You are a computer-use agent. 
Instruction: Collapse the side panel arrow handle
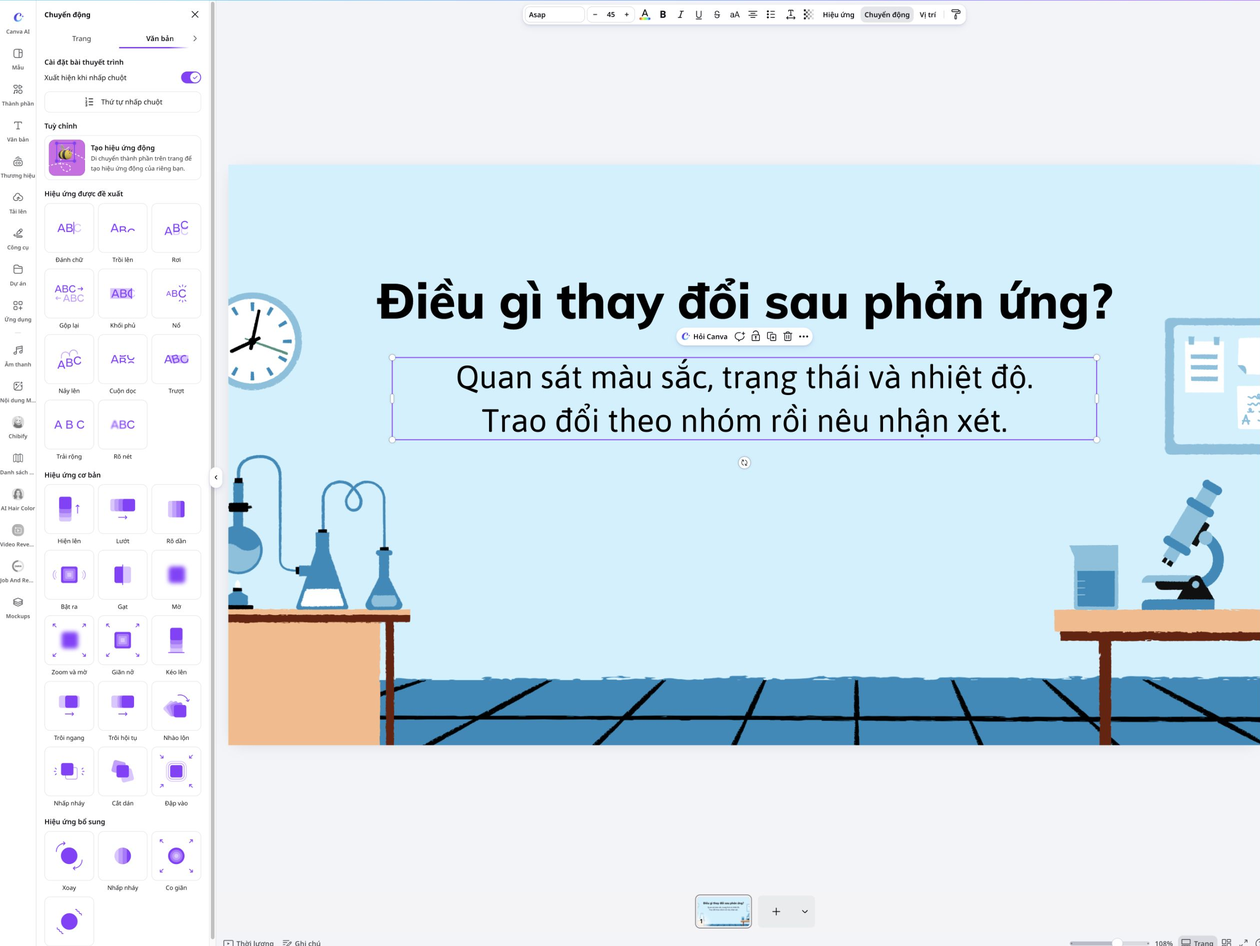tap(216, 478)
